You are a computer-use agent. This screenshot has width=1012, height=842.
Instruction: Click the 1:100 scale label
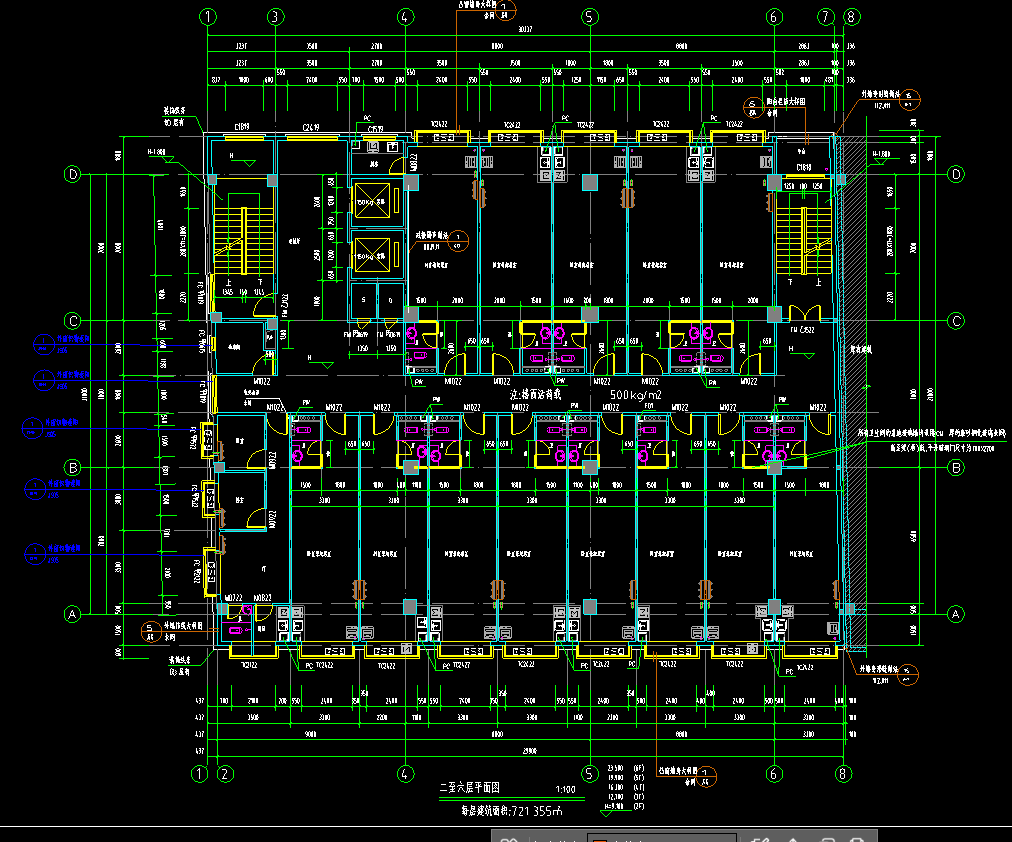565,790
